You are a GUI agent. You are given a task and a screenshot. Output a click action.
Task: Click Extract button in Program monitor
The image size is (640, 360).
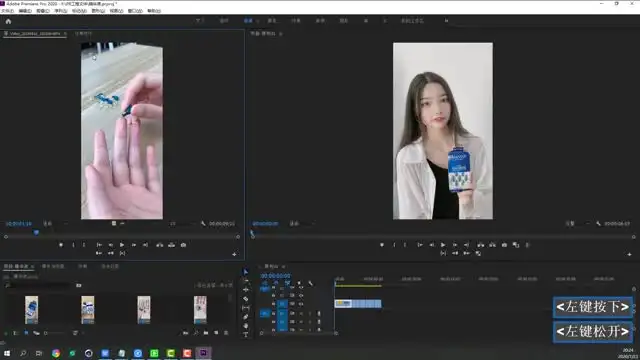point(493,245)
